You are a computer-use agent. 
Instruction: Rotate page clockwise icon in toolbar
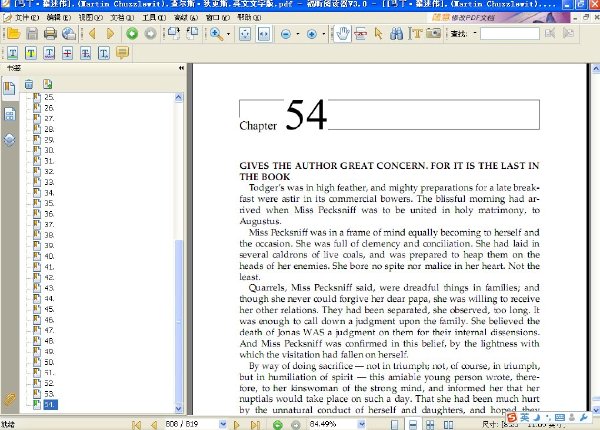[174, 34]
